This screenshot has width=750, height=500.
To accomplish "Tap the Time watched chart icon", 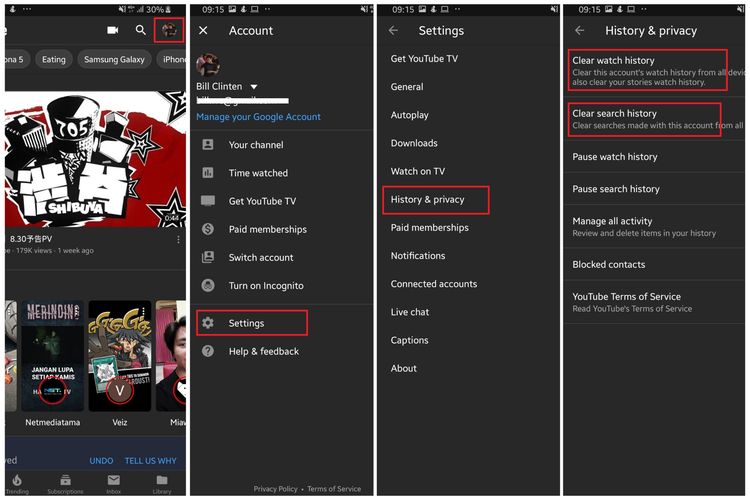I will pos(208,173).
